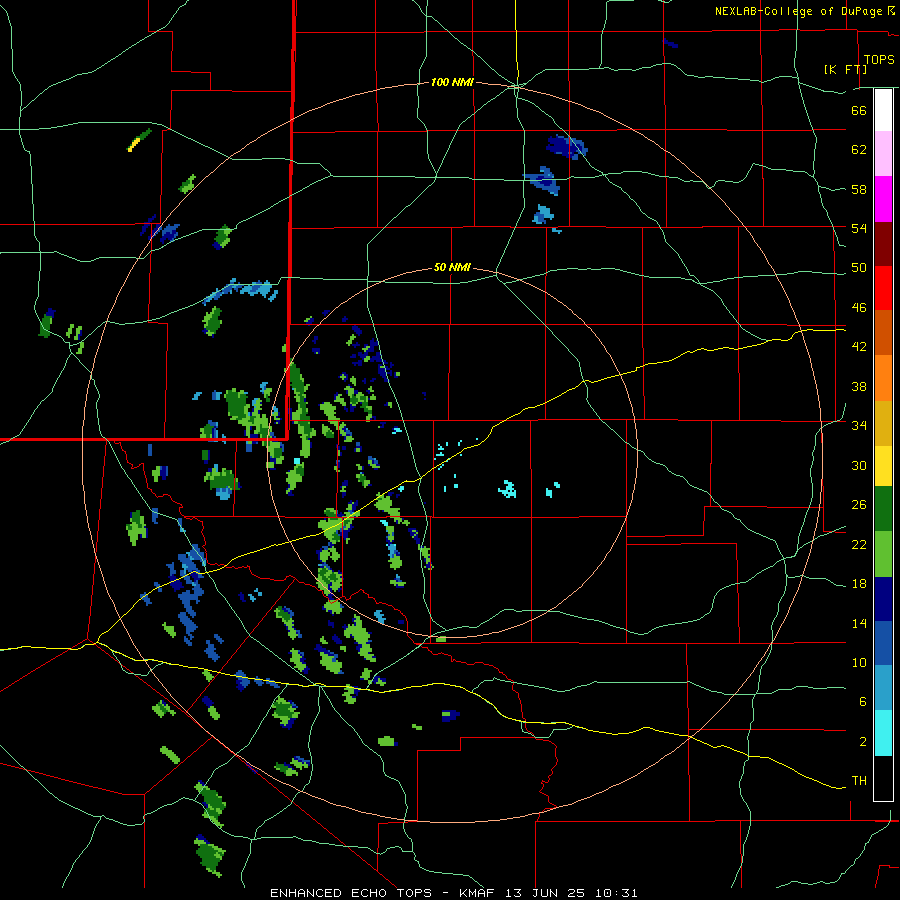Click the legend value "6"
900x900 pixels.
pyautogui.click(x=863, y=702)
